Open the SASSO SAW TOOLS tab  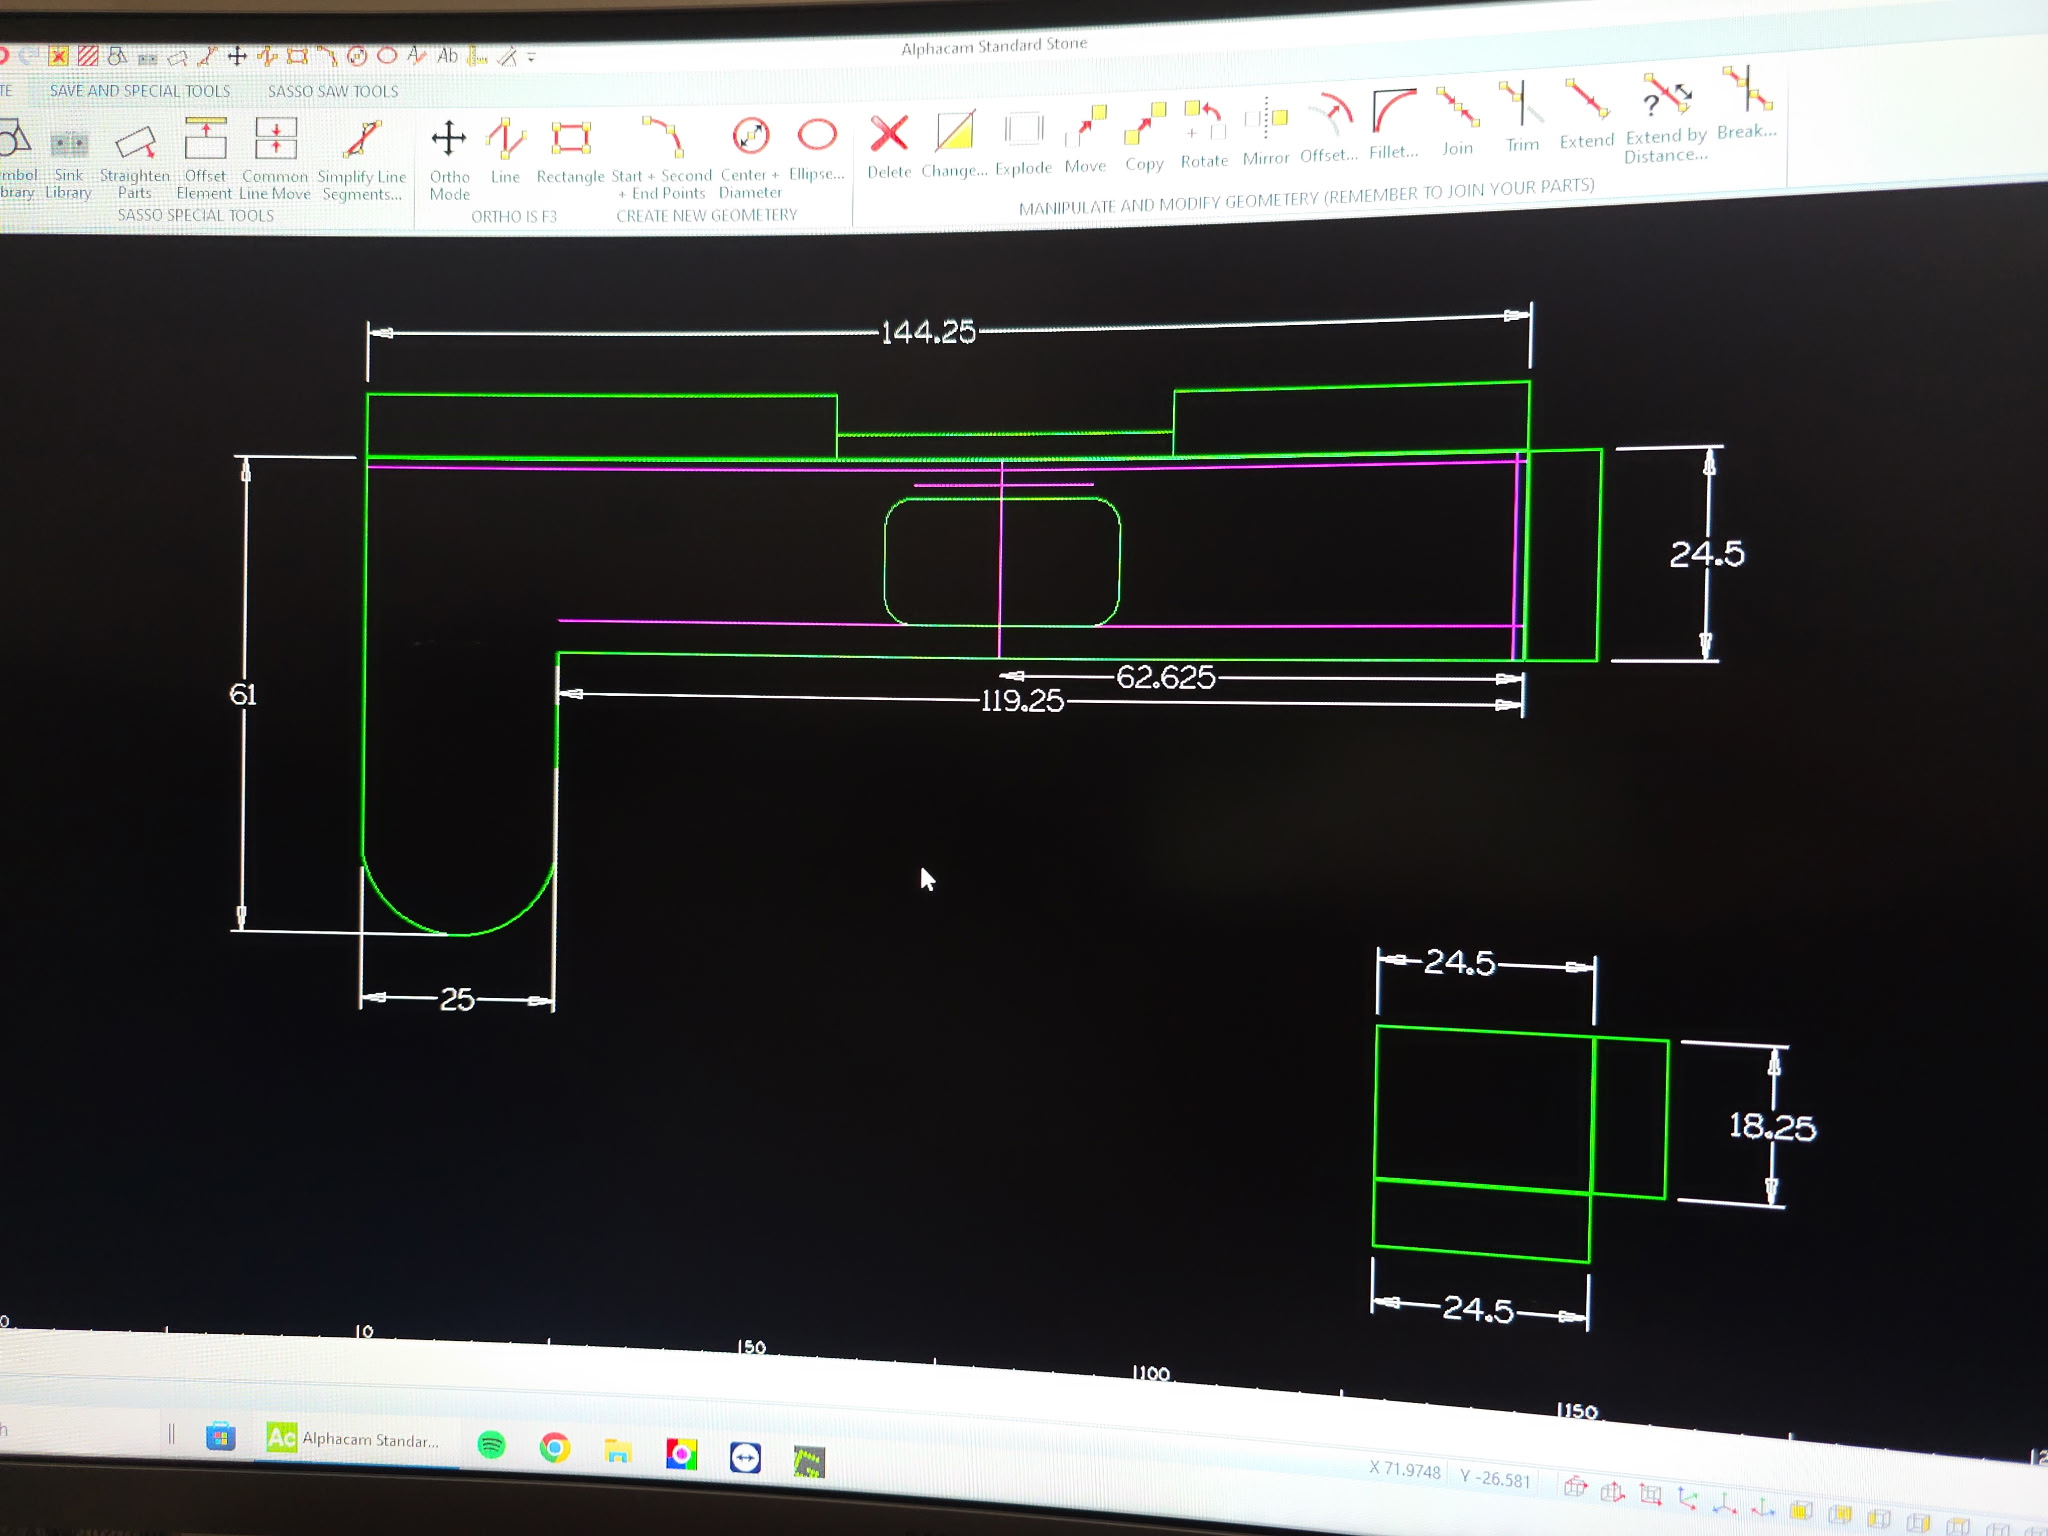333,91
